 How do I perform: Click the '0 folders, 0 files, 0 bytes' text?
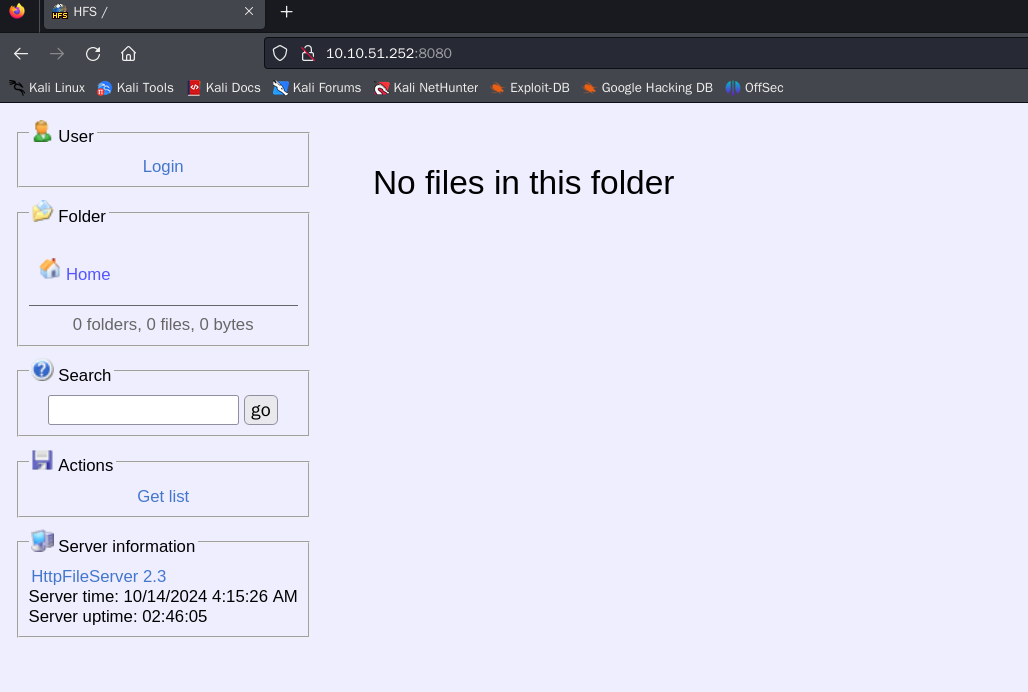tap(163, 324)
